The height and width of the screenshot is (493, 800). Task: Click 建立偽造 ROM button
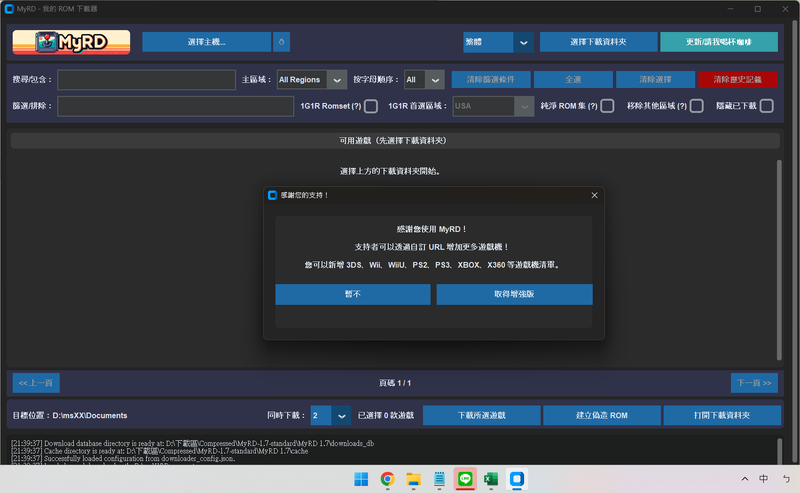602,415
